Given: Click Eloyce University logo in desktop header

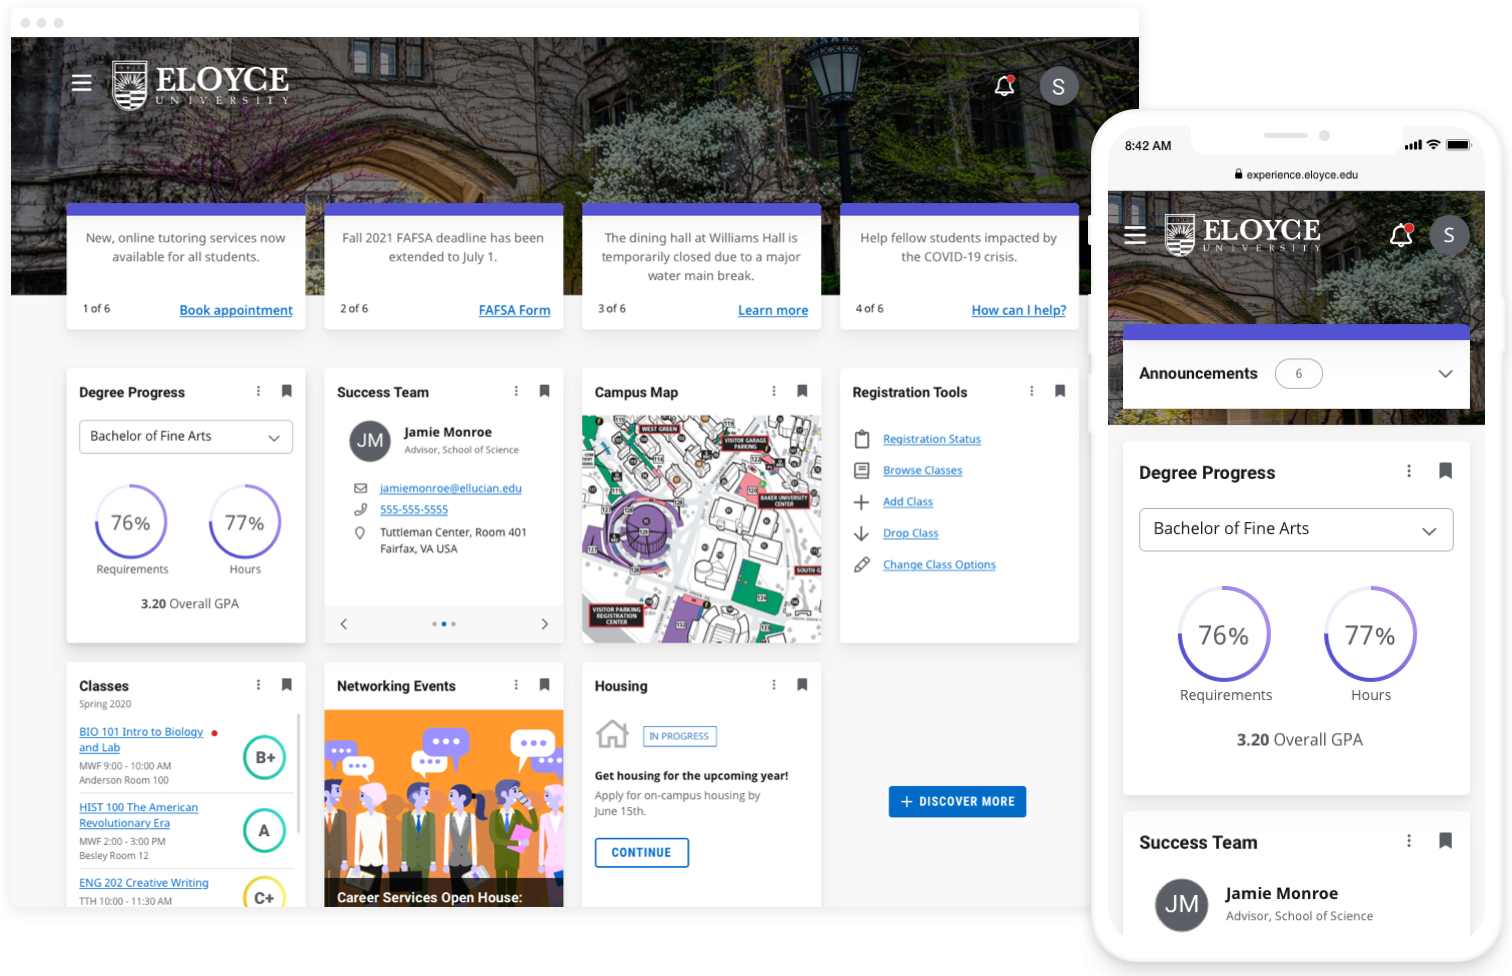Looking at the screenshot, I should point(201,85).
